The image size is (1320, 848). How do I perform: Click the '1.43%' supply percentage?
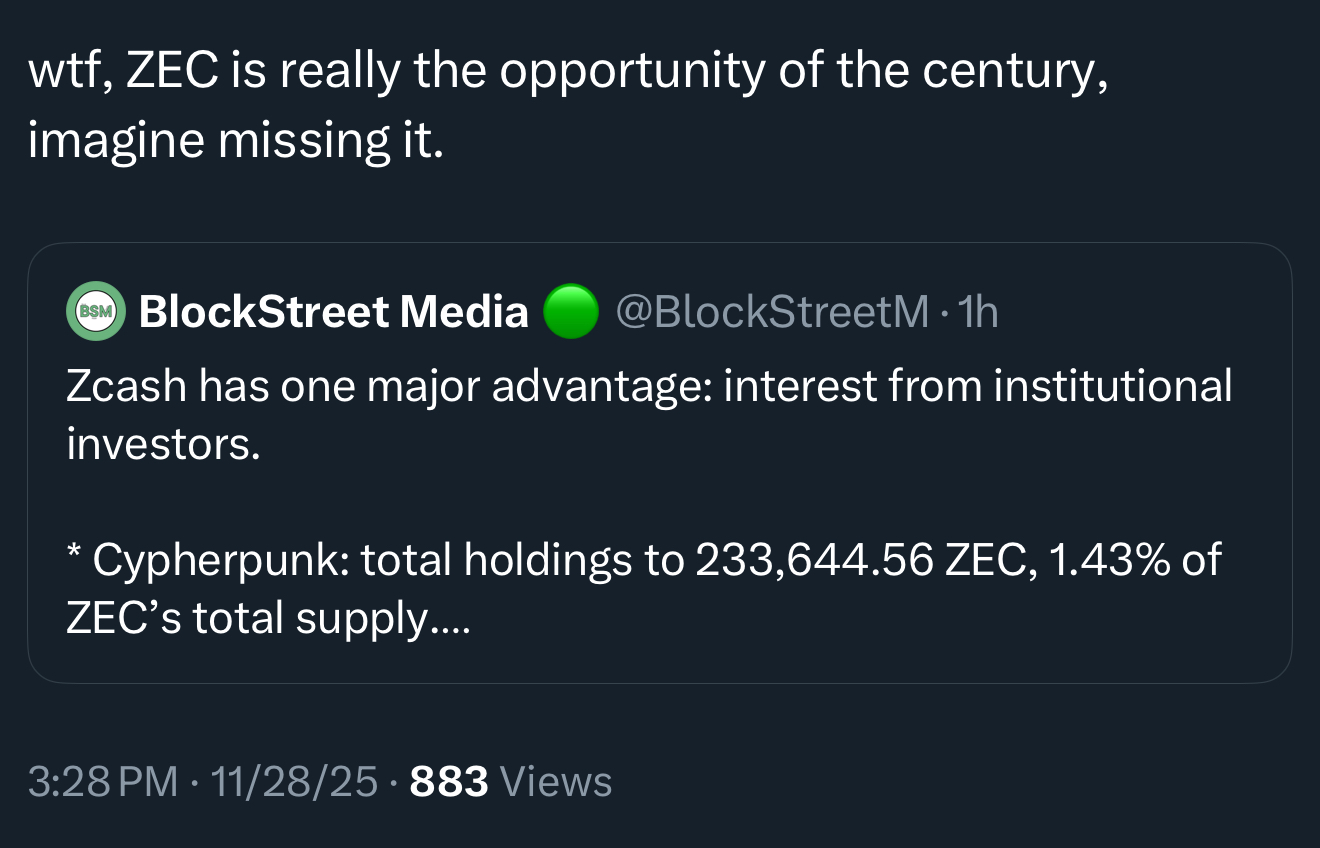(1095, 560)
